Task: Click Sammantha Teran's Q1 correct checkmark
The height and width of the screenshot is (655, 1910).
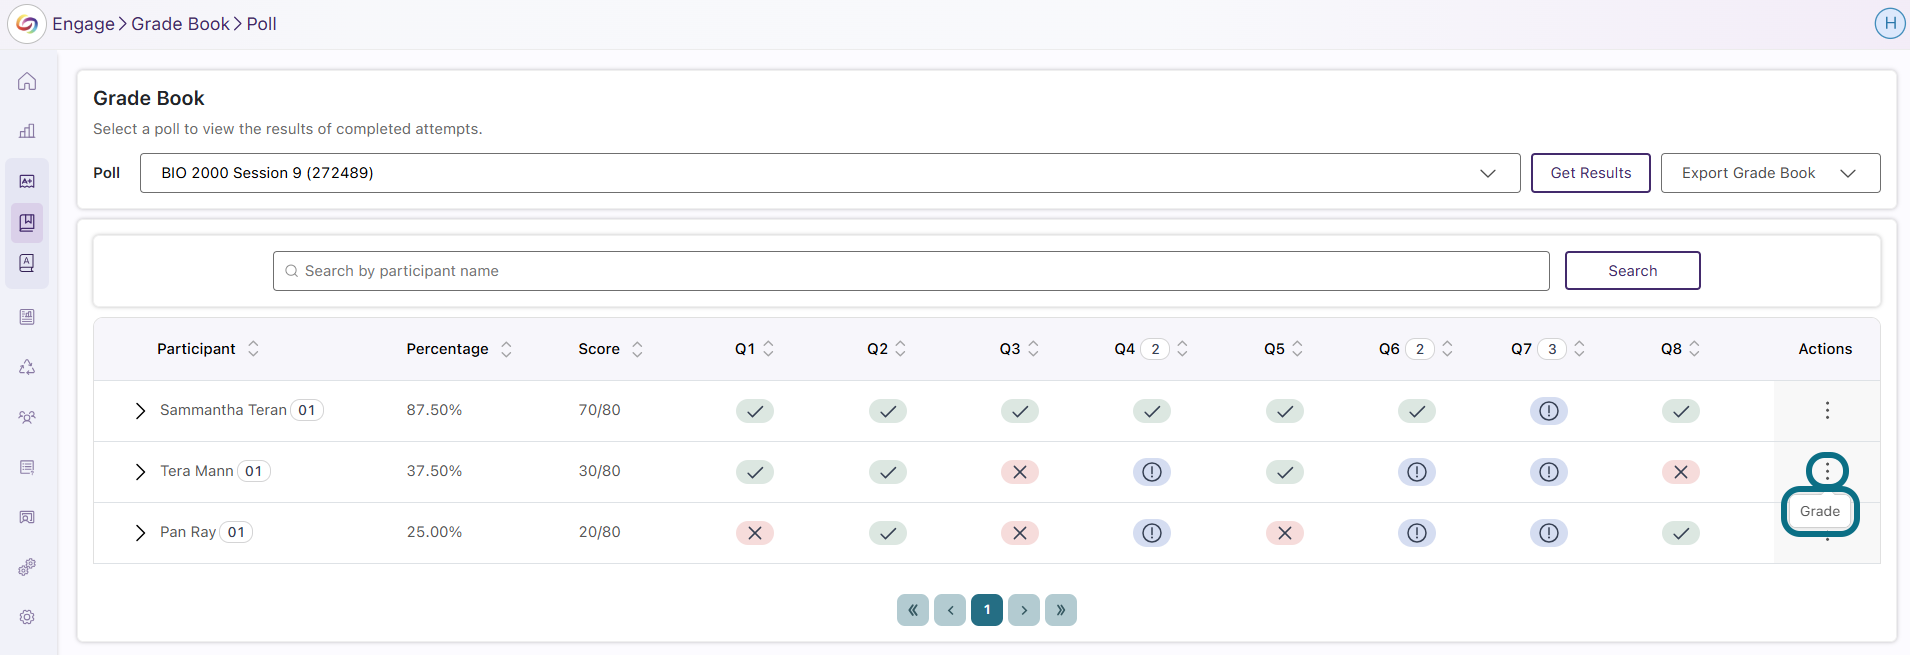Action: pos(755,411)
